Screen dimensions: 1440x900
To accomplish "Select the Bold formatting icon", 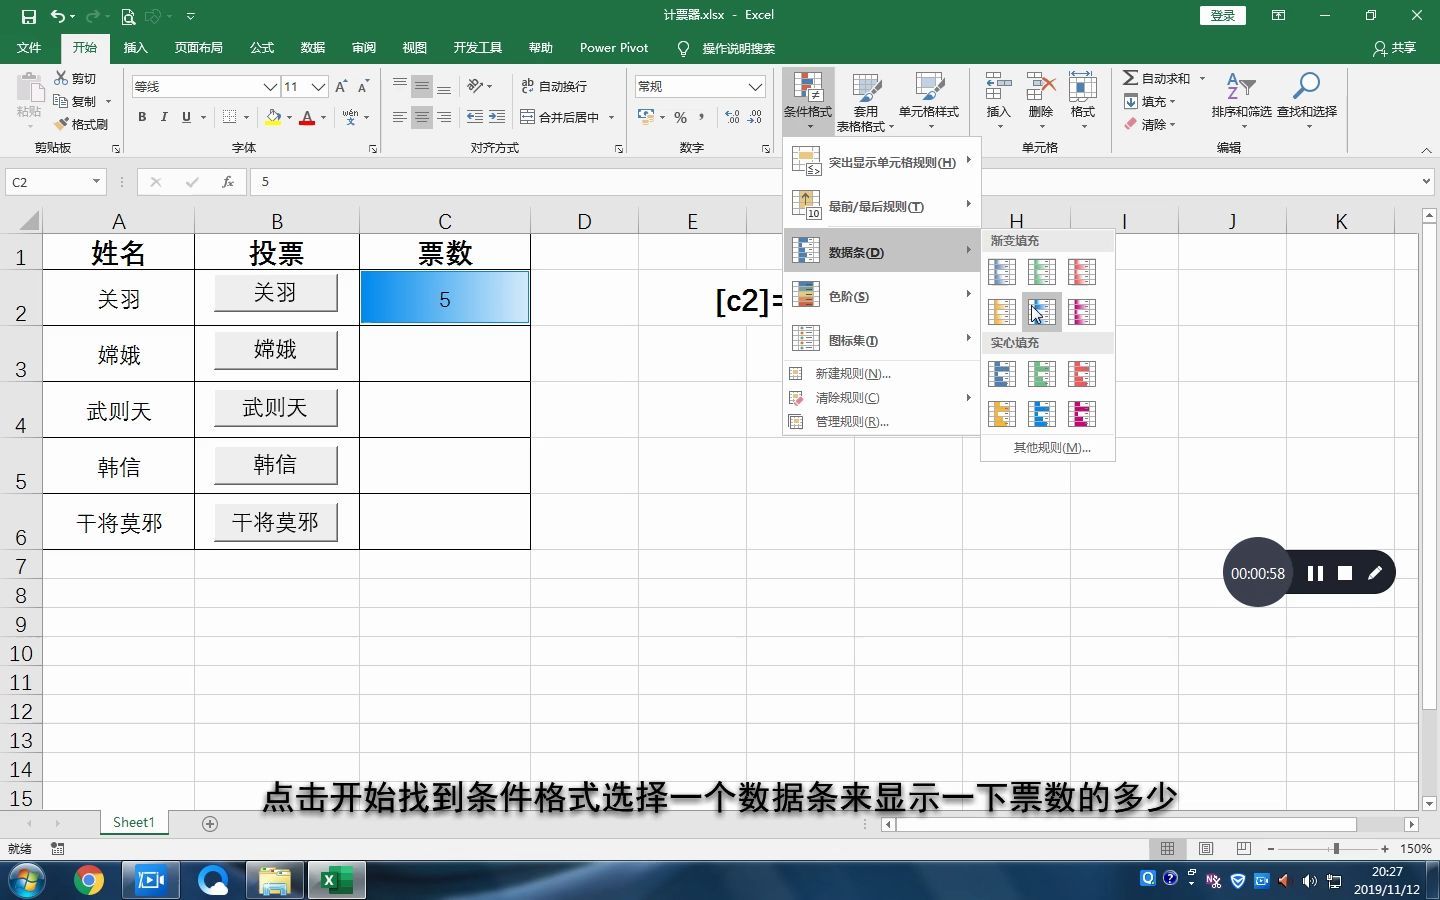I will [x=141, y=117].
